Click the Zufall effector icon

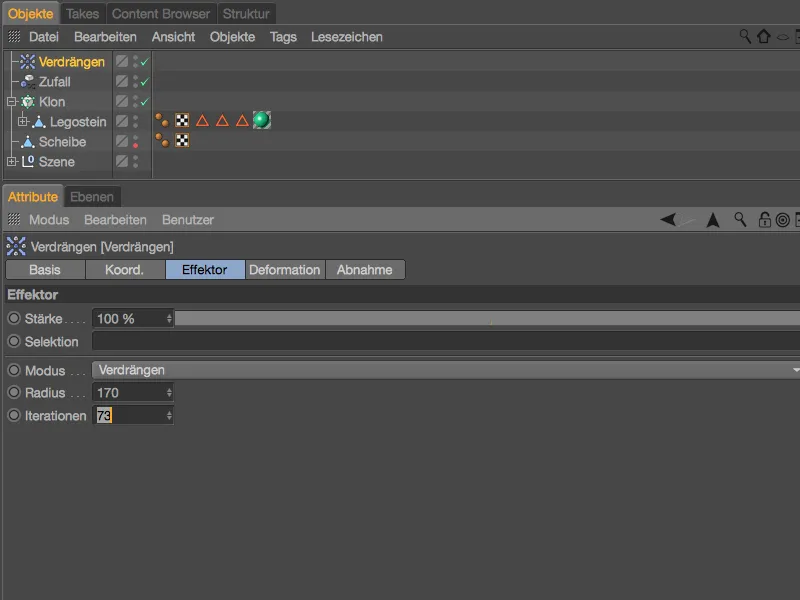coord(26,81)
